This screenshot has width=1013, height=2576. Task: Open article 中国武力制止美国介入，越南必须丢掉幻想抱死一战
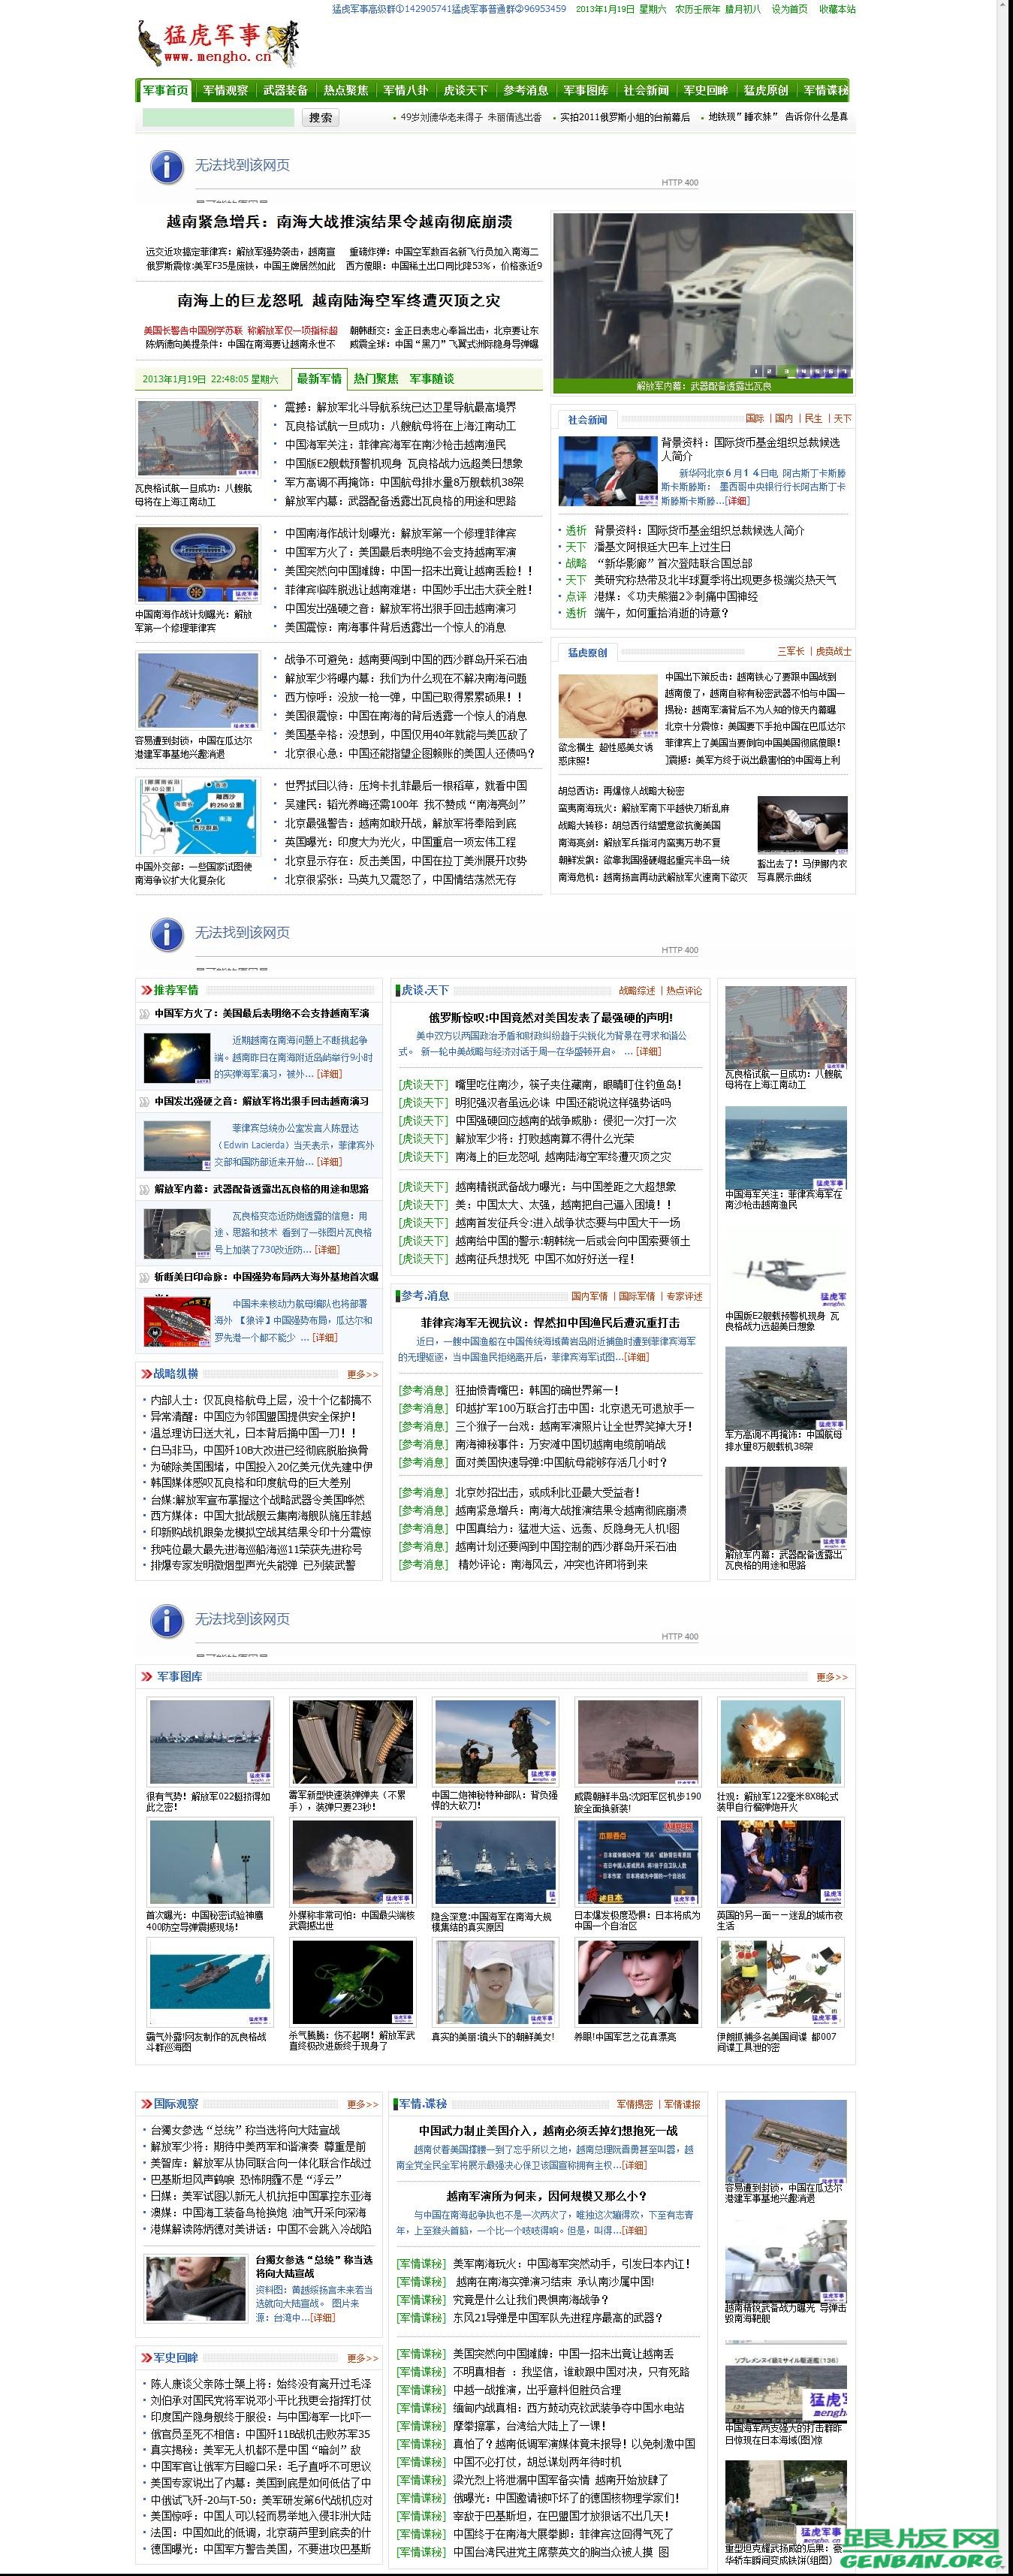coord(548,2131)
